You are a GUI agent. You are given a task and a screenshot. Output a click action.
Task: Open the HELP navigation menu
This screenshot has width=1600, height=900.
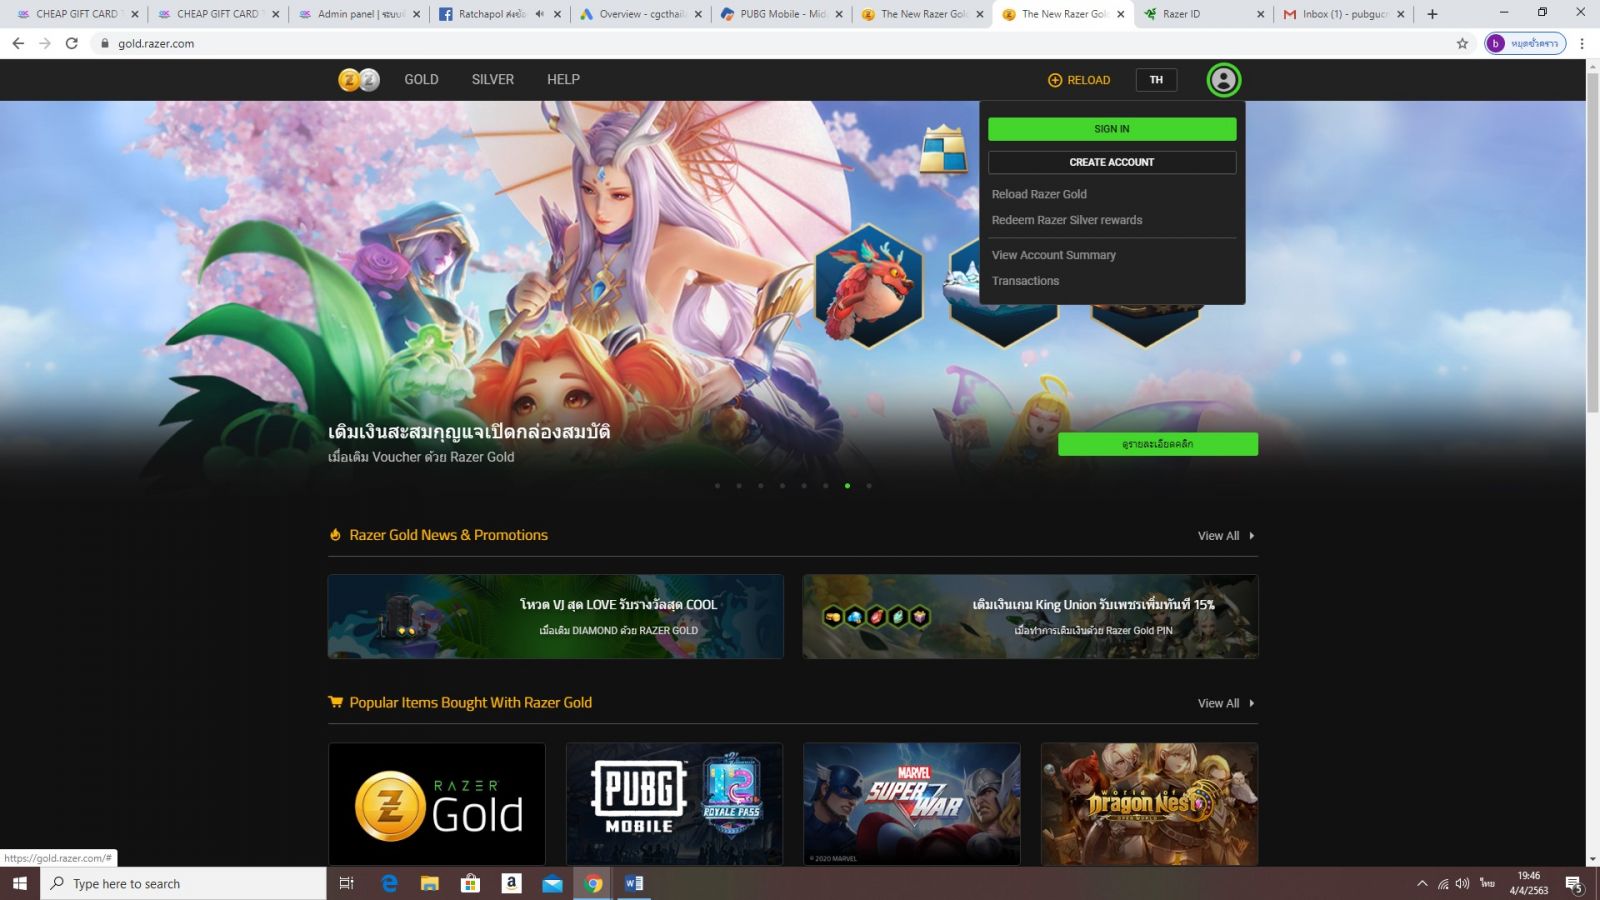coord(563,80)
